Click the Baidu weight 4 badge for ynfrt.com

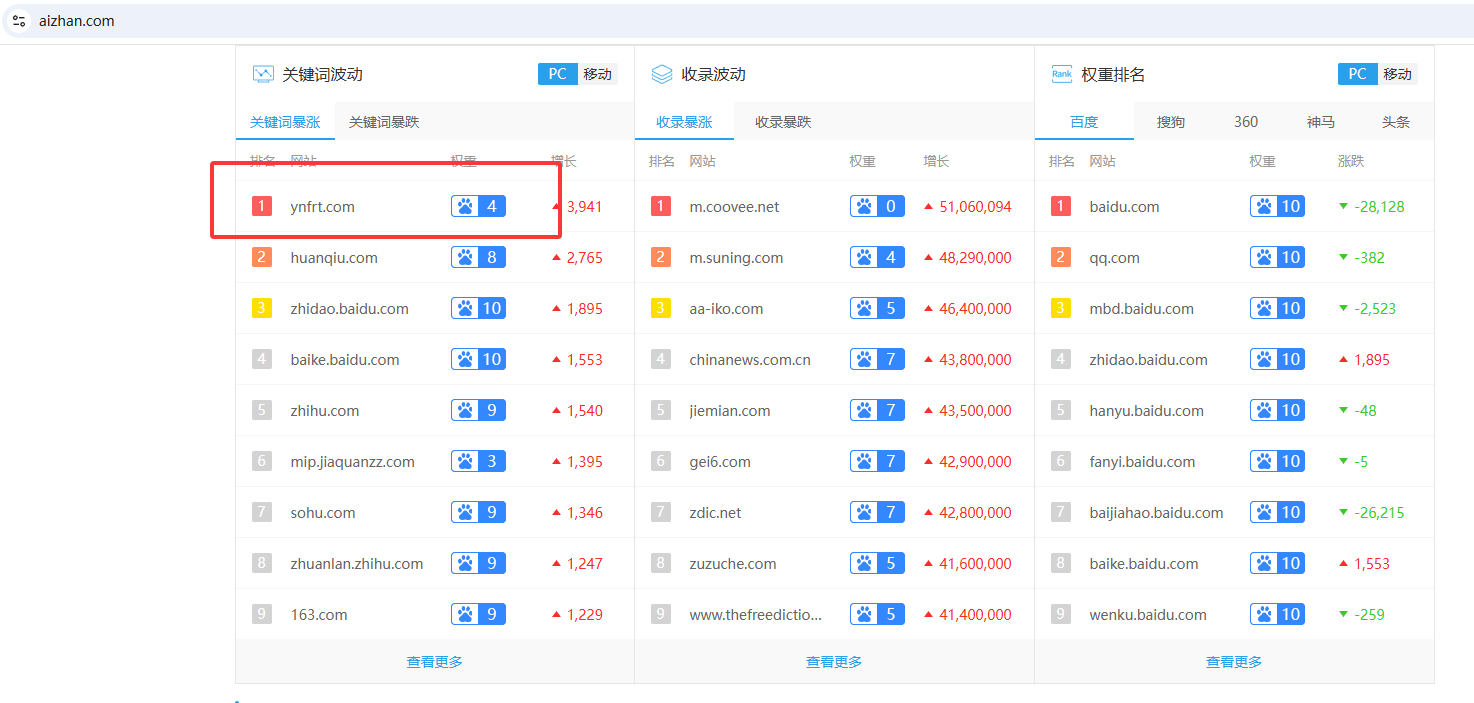478,206
